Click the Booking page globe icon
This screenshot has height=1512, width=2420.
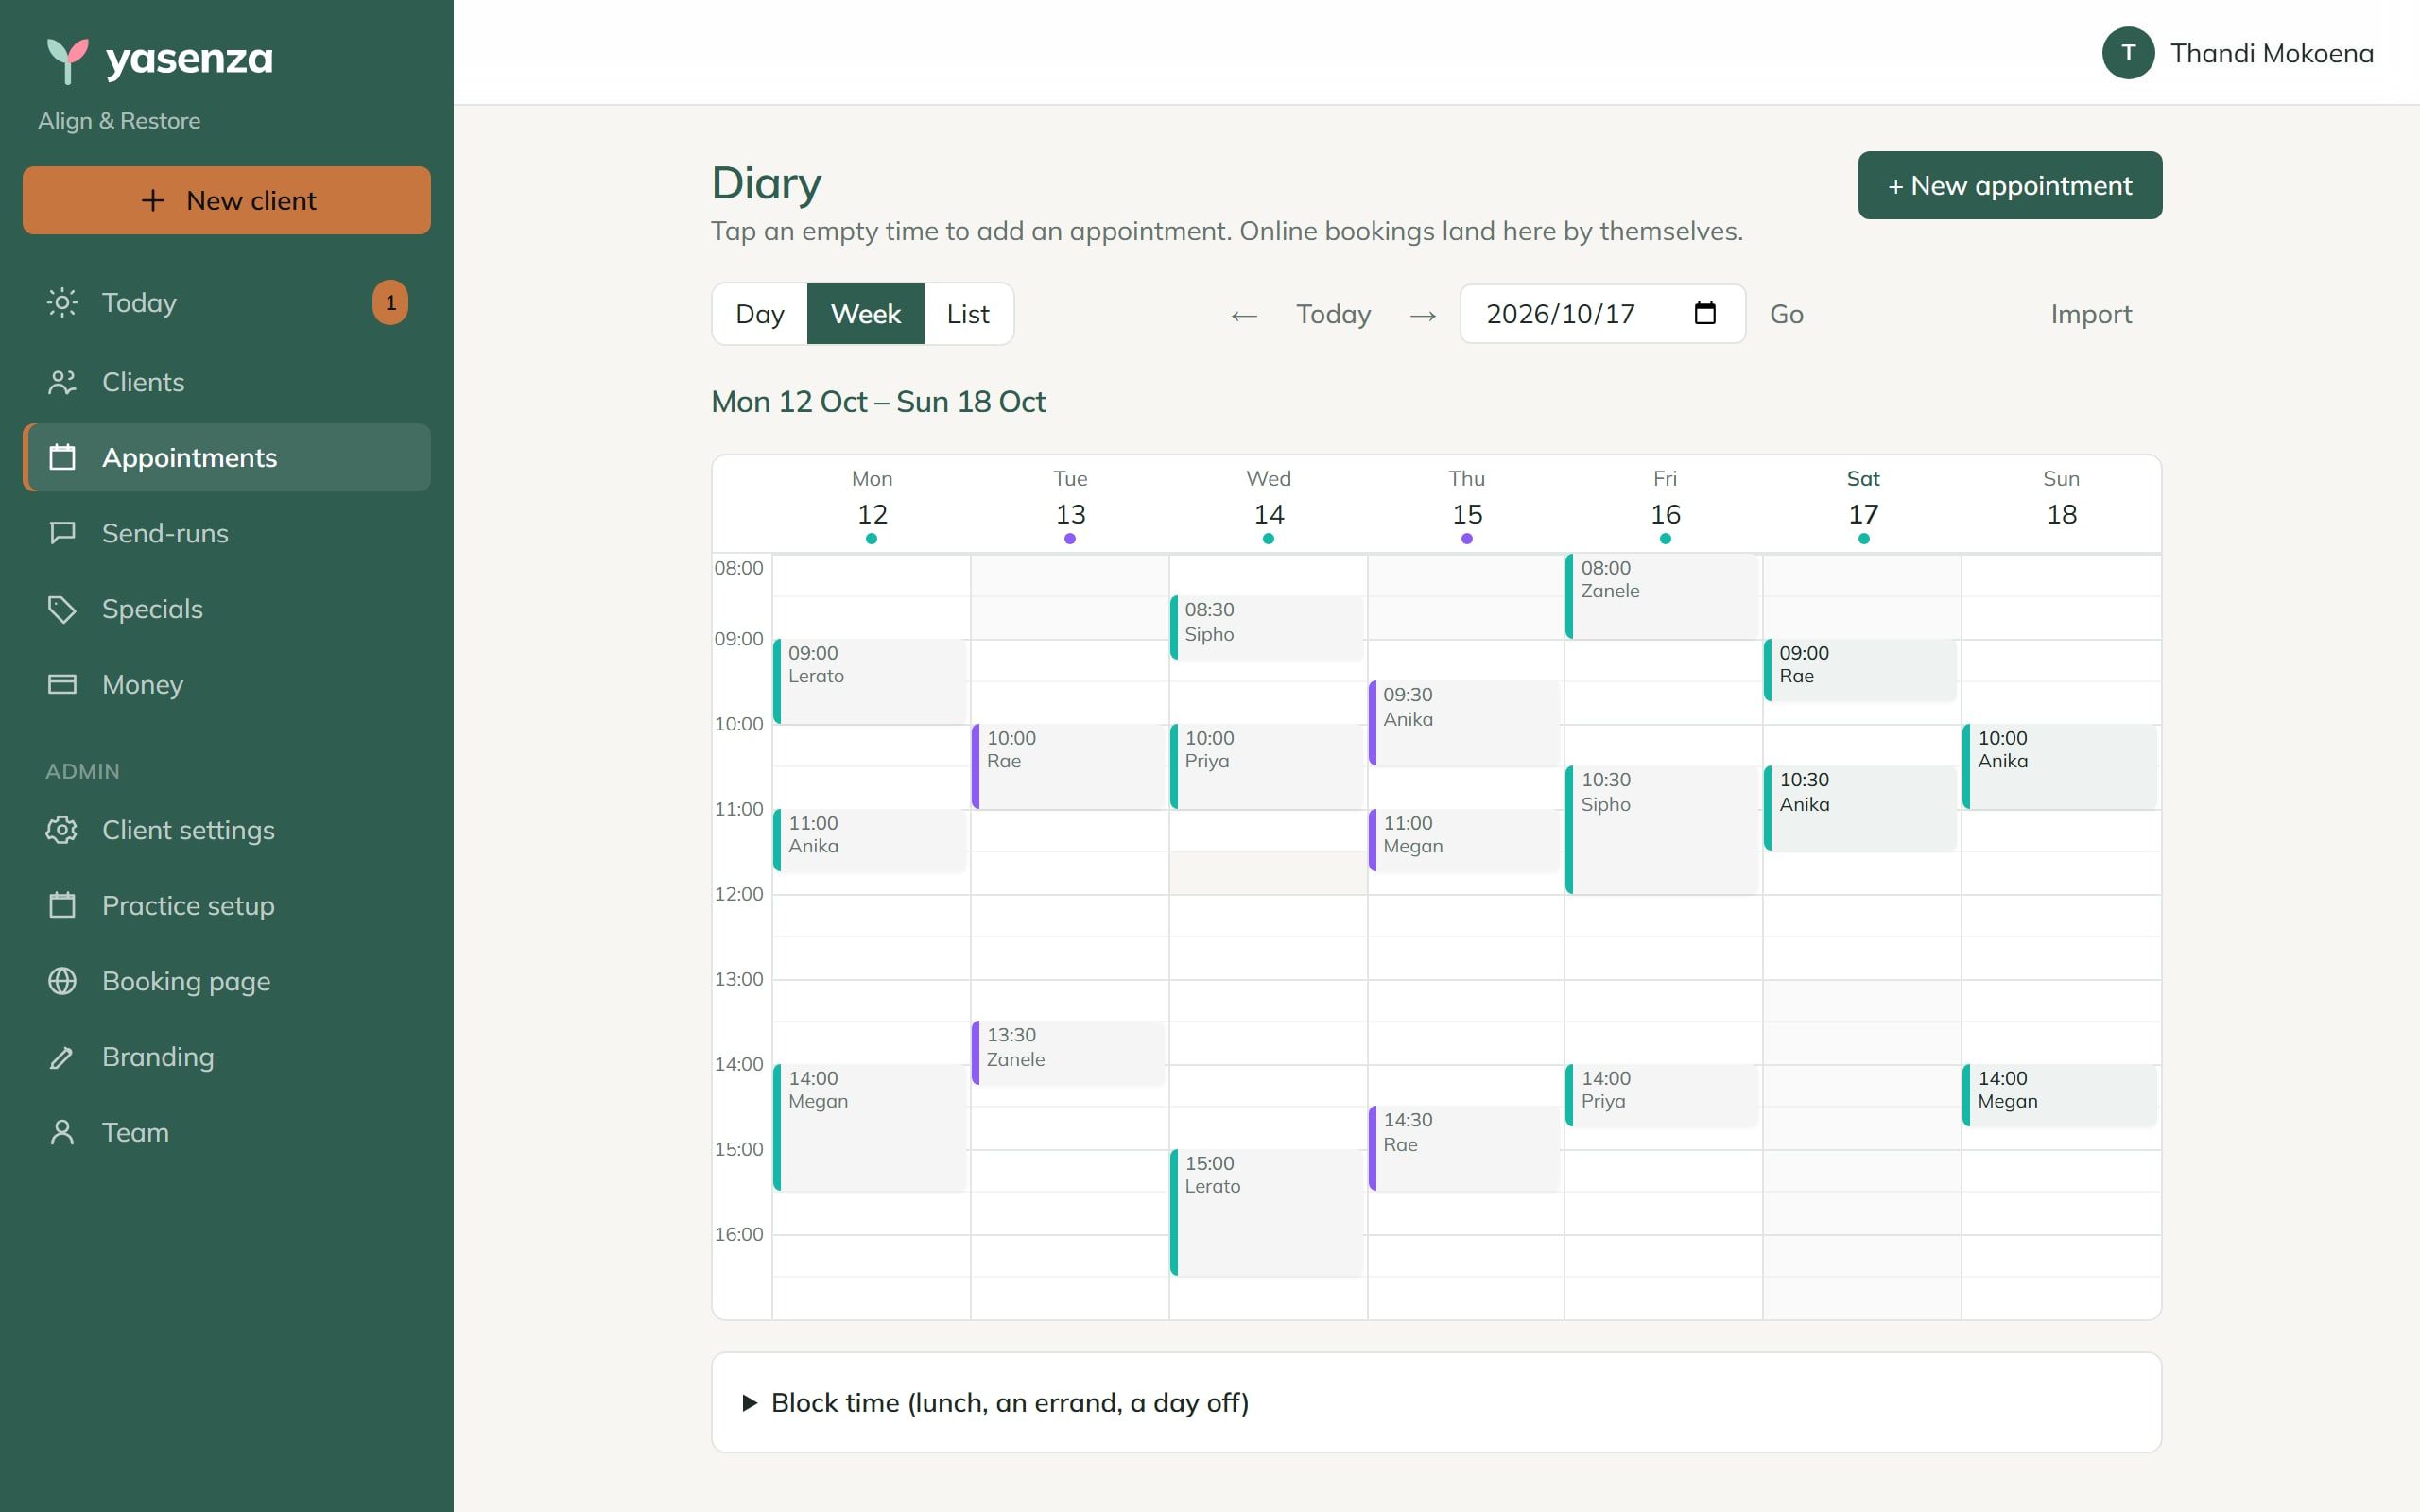[x=62, y=981]
